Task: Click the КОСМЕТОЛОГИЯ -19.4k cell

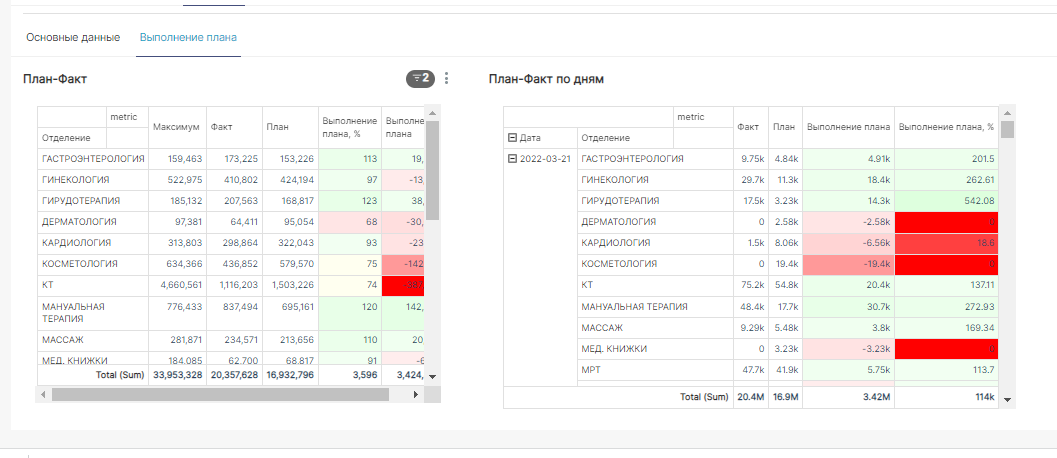Action: tap(848, 264)
